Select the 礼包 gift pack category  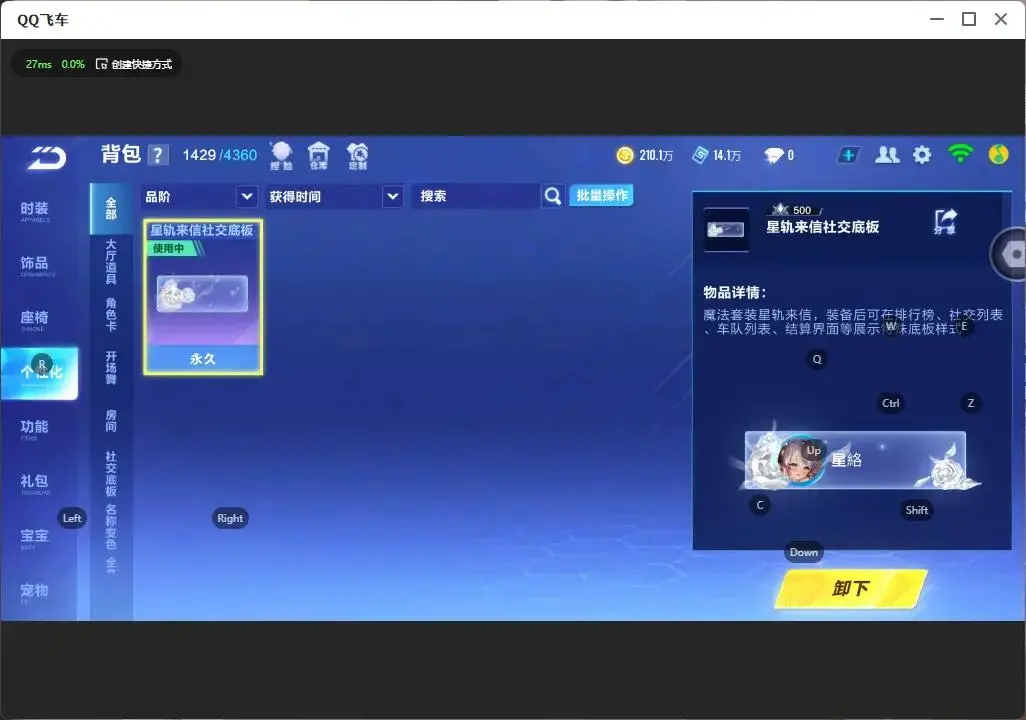click(35, 482)
